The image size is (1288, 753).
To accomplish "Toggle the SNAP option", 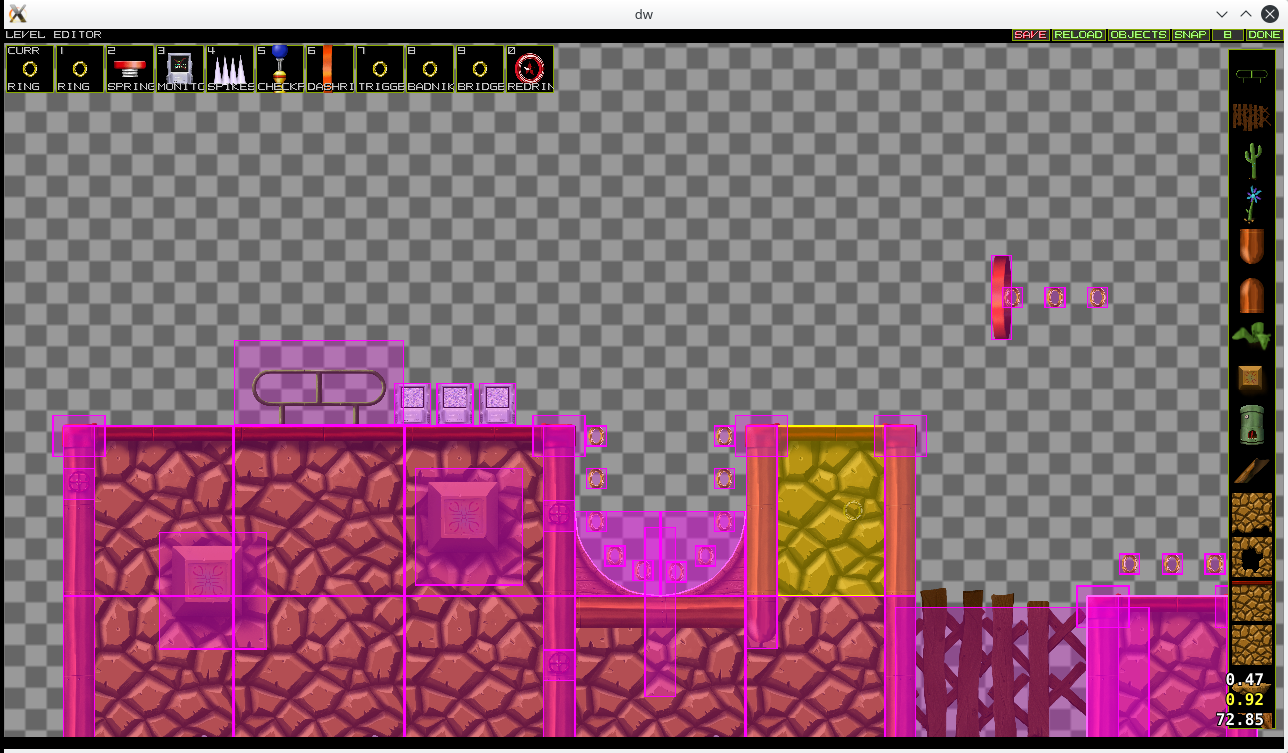I will (1190, 35).
